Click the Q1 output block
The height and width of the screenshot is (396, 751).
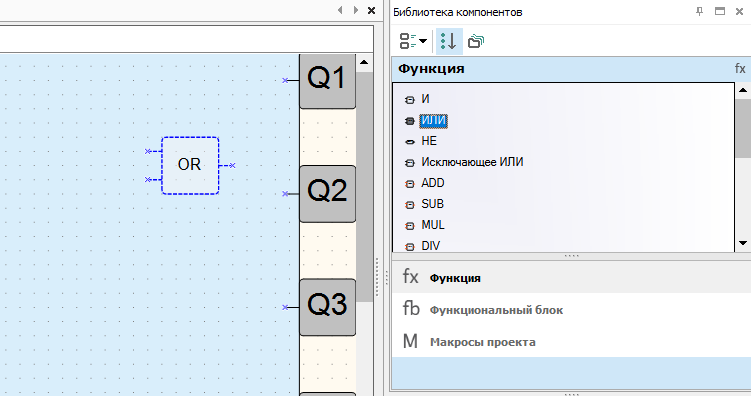[x=328, y=80]
